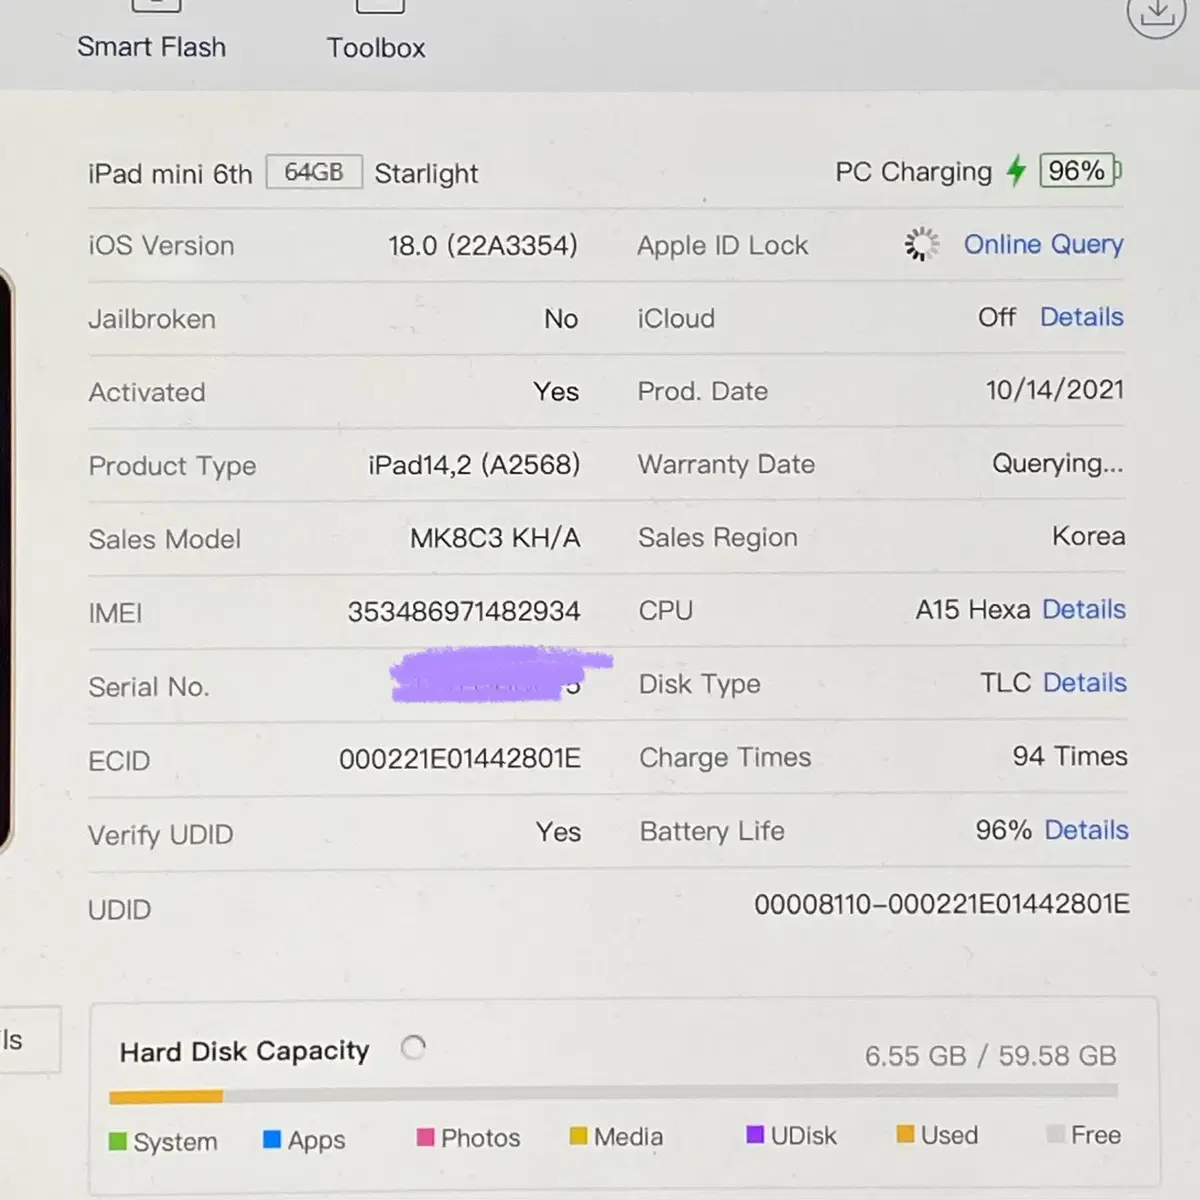This screenshot has height=1200, width=1200.
Task: Click the sales model MK8C3 KH/A
Action: 495,538
